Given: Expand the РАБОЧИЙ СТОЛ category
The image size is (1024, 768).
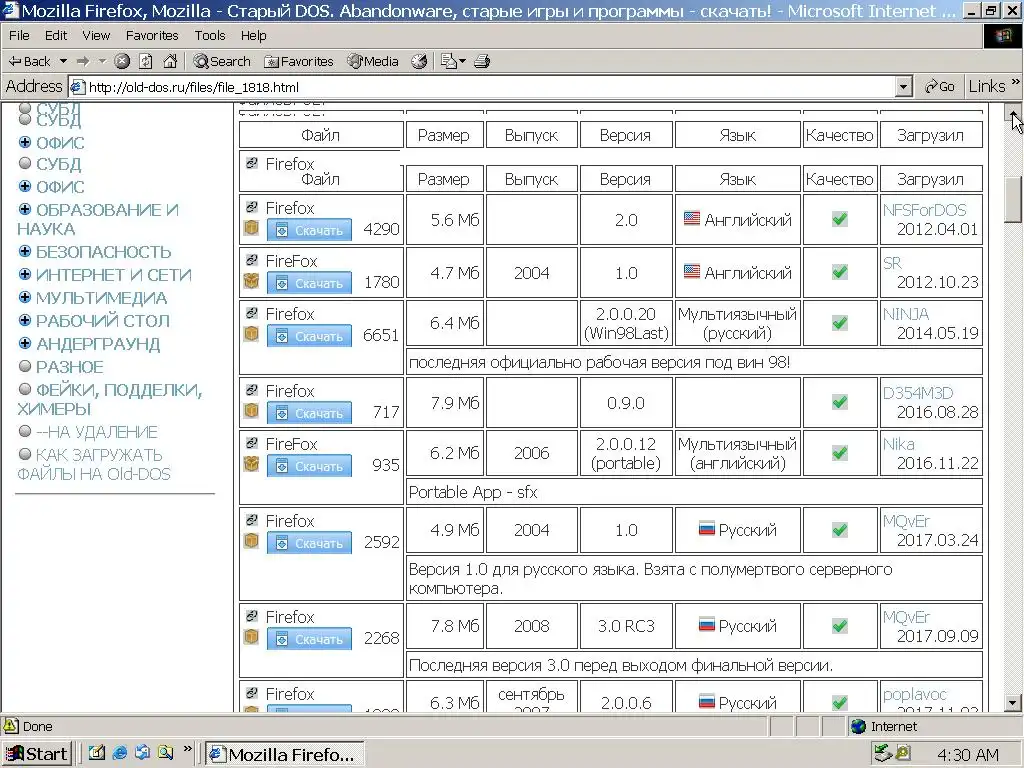Looking at the screenshot, I should (25, 321).
